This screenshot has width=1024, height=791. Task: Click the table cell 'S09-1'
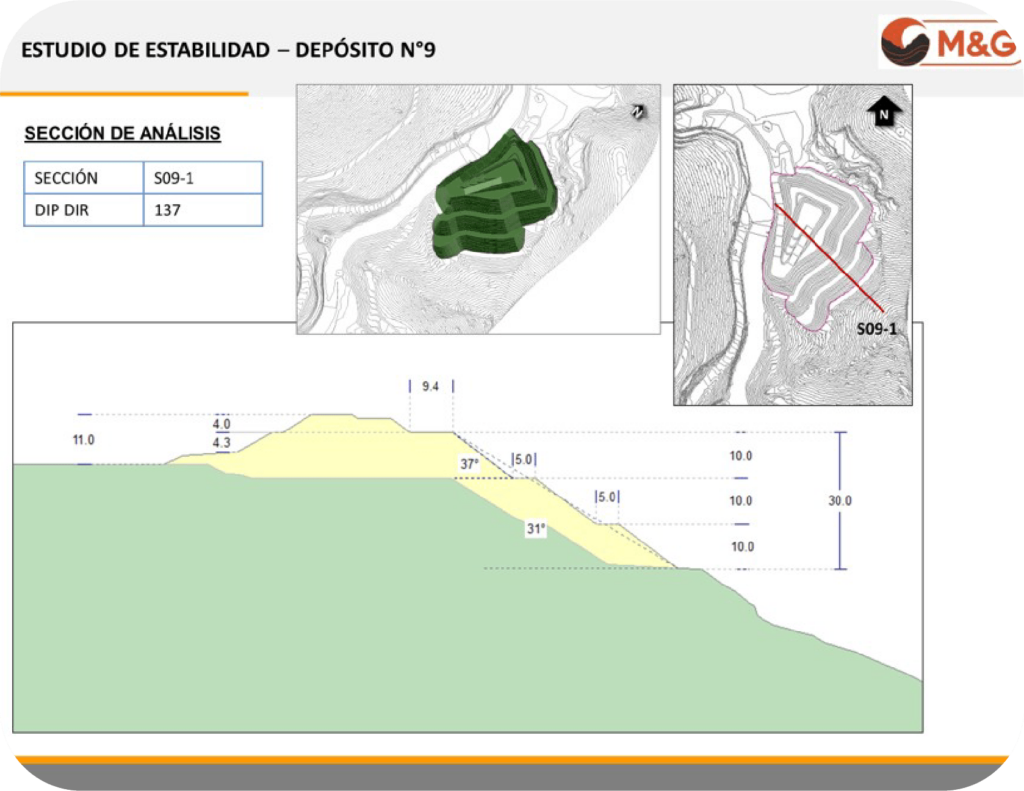pyautogui.click(x=203, y=178)
